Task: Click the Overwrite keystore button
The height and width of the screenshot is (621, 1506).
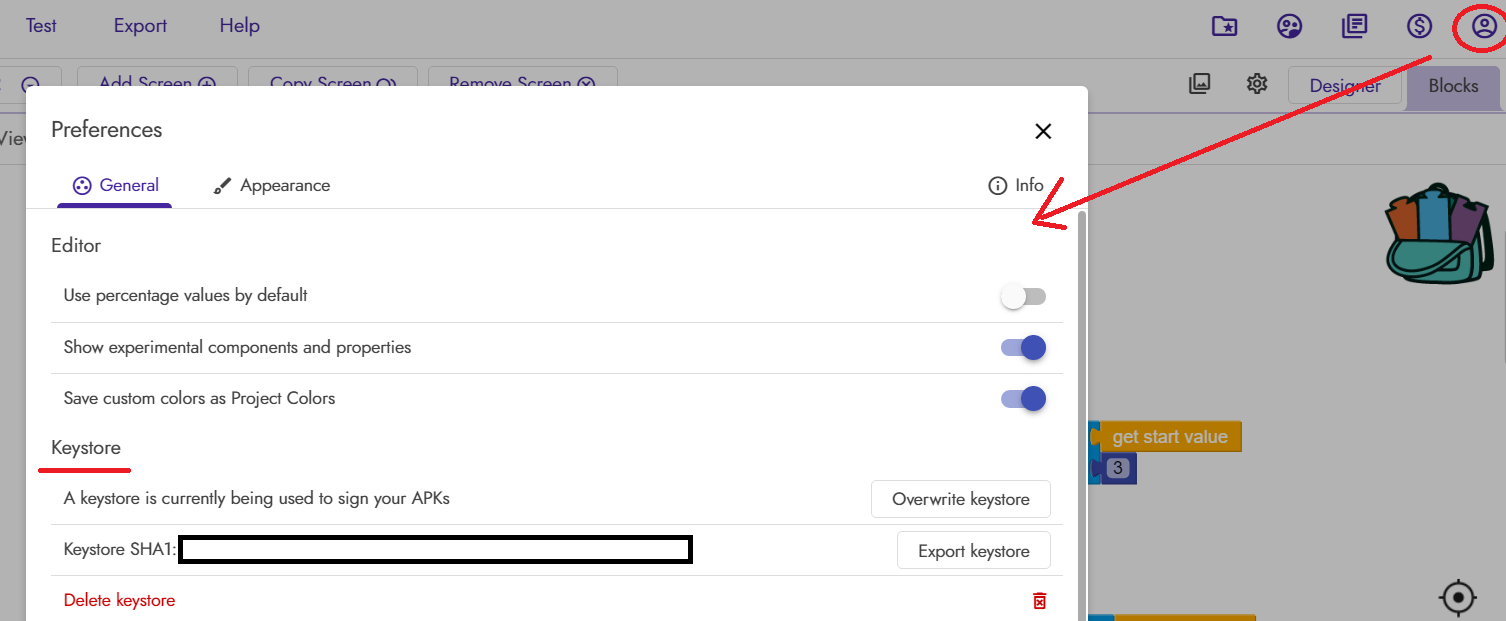Action: pos(960,499)
